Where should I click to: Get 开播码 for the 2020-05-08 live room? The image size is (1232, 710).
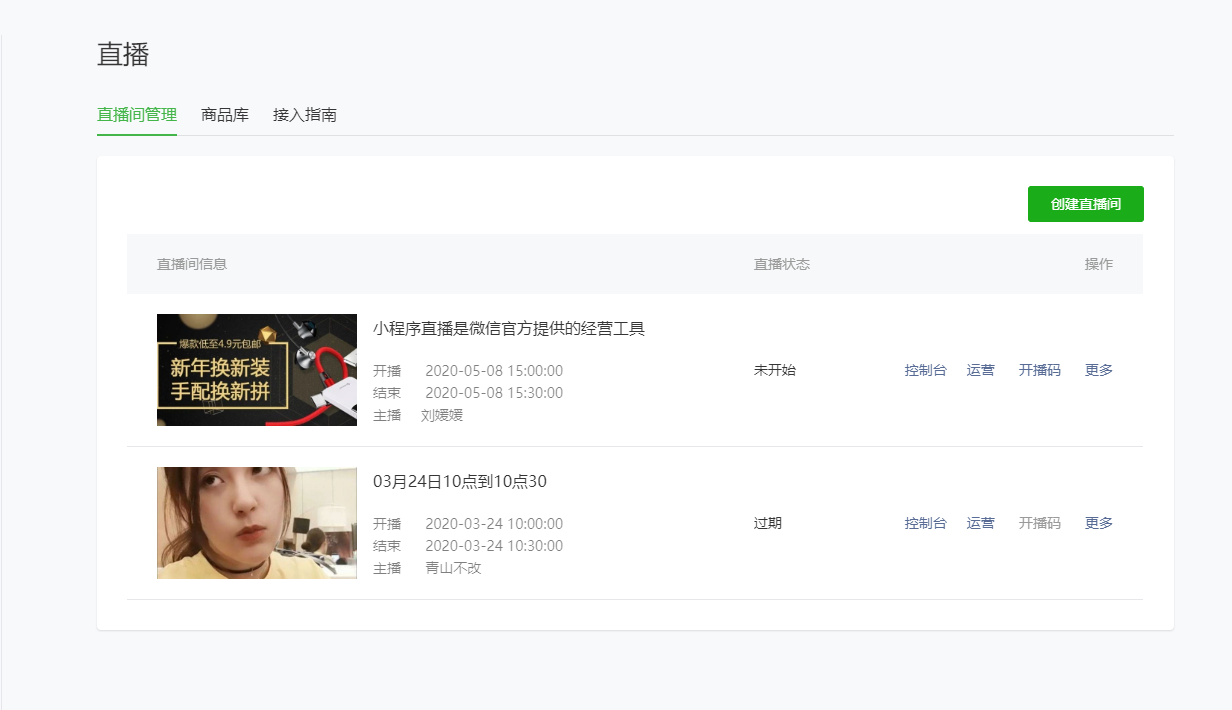1039,370
